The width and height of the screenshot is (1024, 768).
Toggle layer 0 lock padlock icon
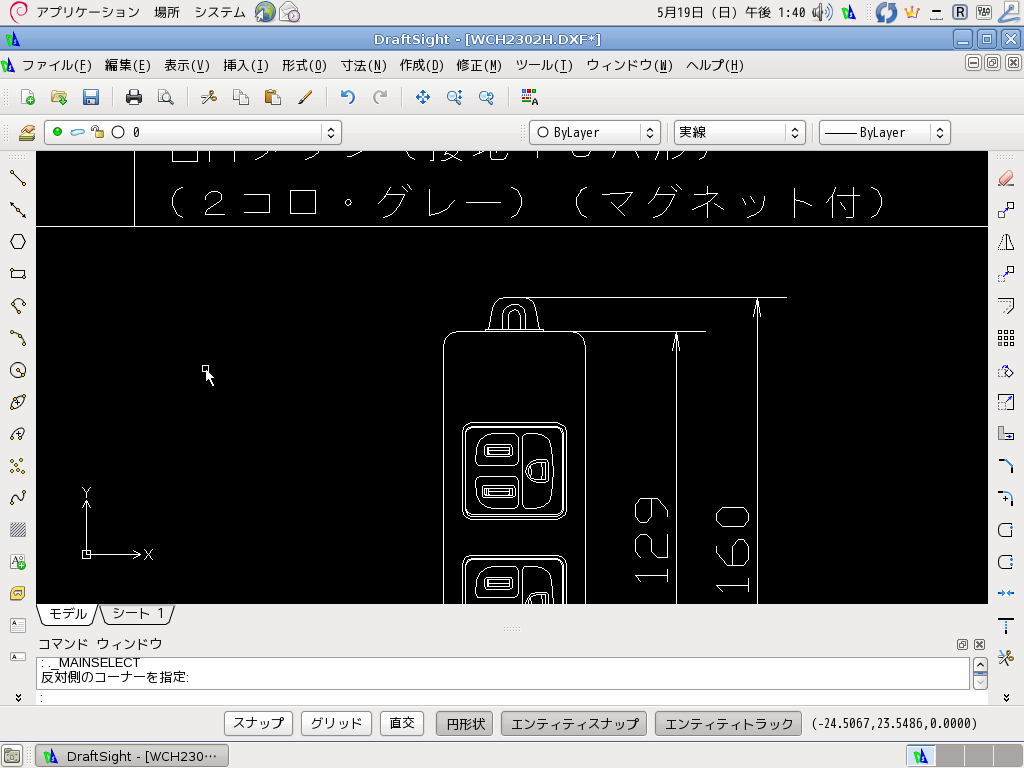click(97, 132)
